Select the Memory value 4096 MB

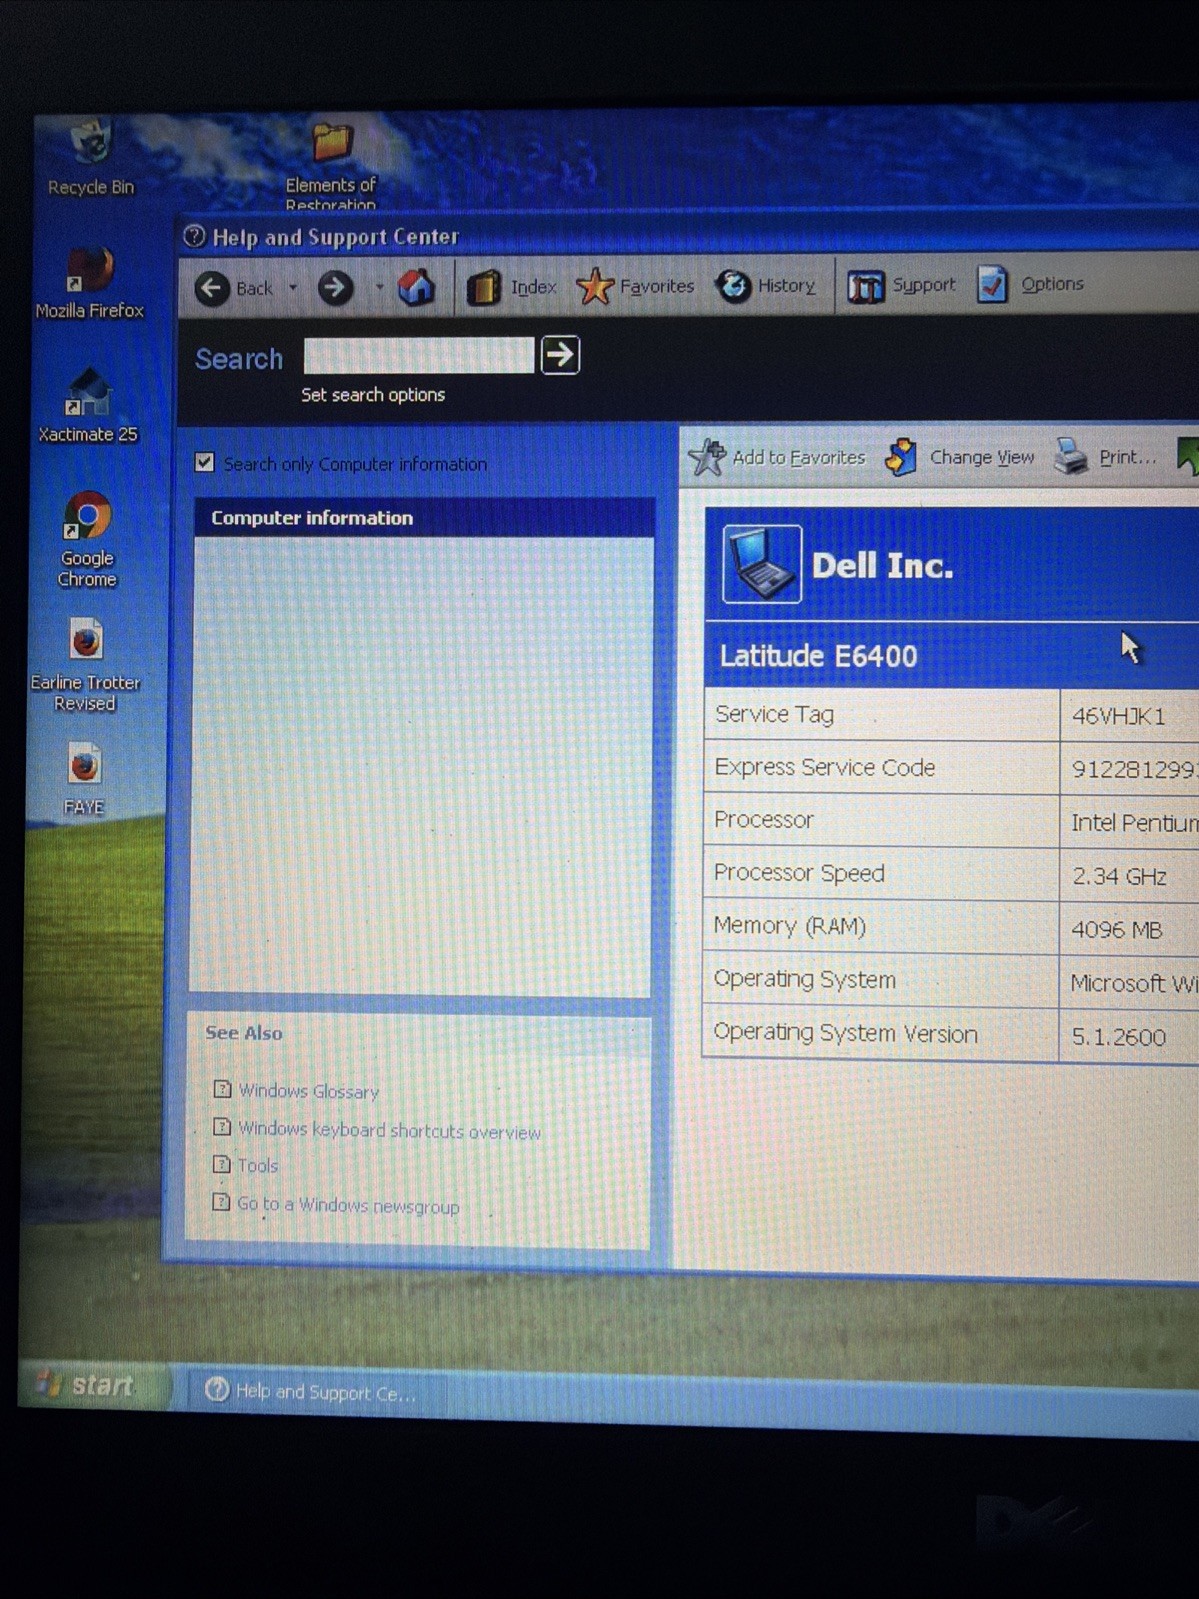pos(1116,930)
